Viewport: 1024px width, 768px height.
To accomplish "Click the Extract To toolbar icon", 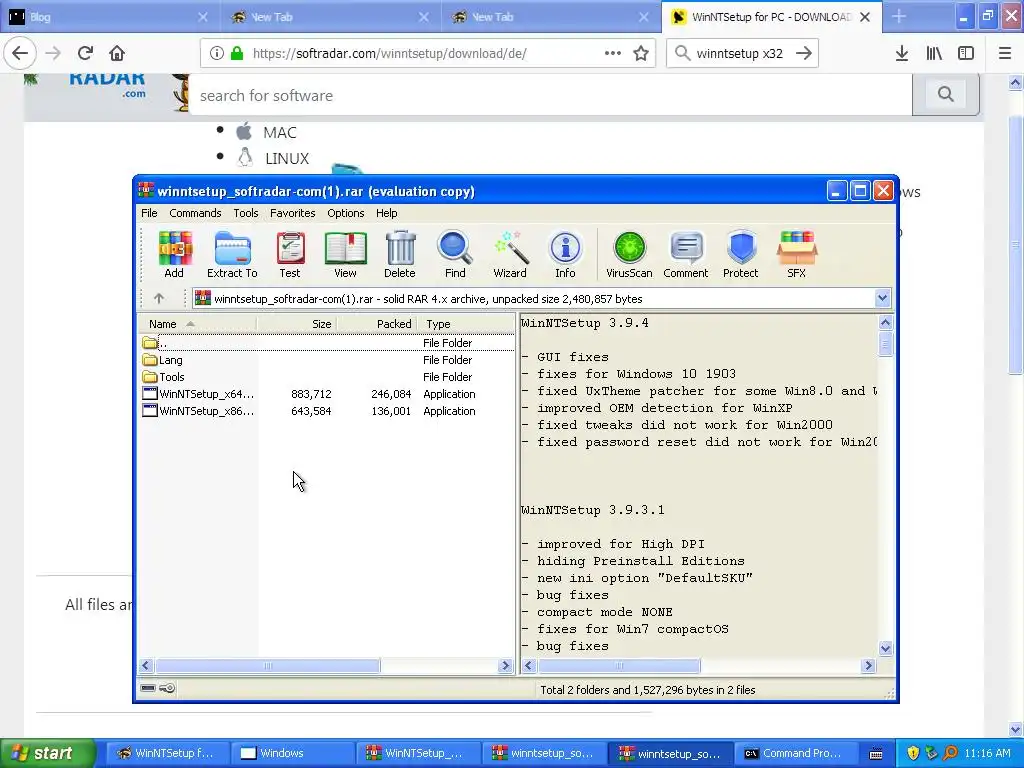I will pyautogui.click(x=232, y=255).
